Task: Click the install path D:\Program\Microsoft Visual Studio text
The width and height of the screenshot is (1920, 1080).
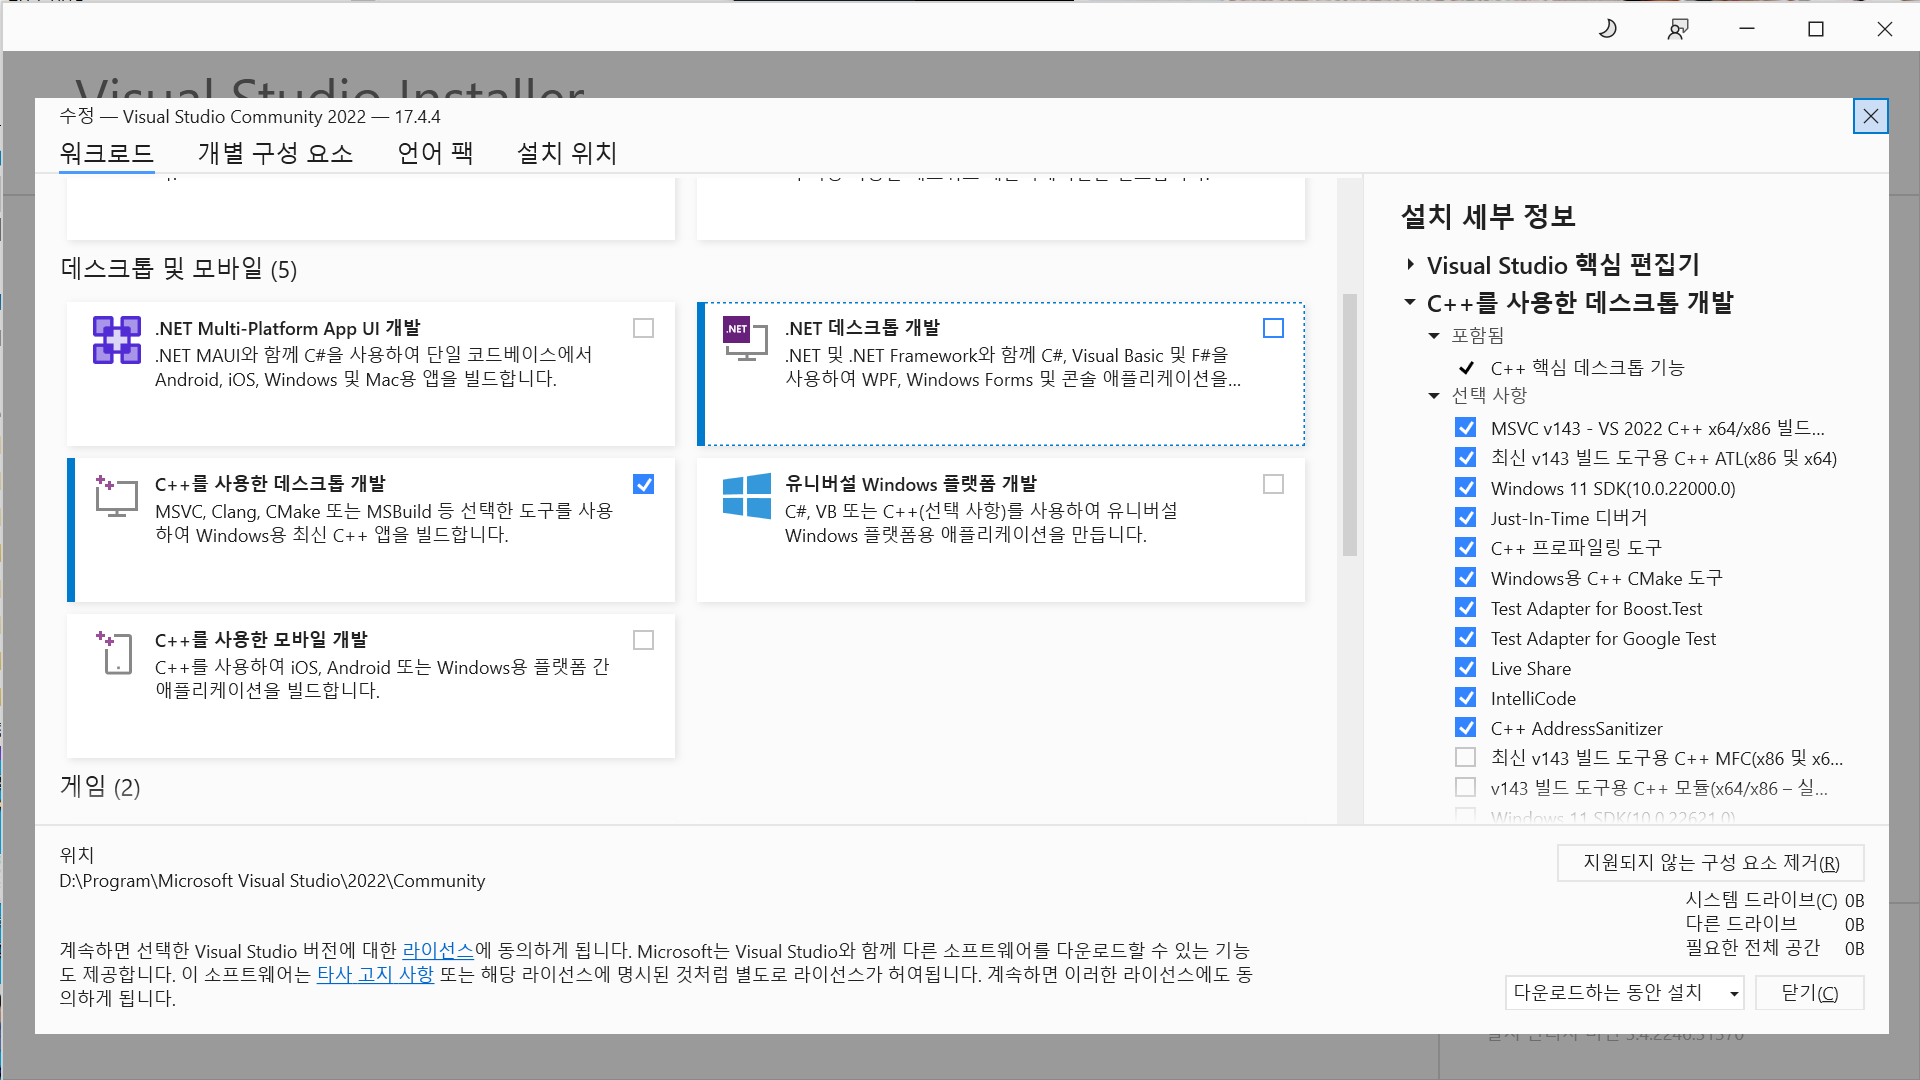Action: [272, 881]
